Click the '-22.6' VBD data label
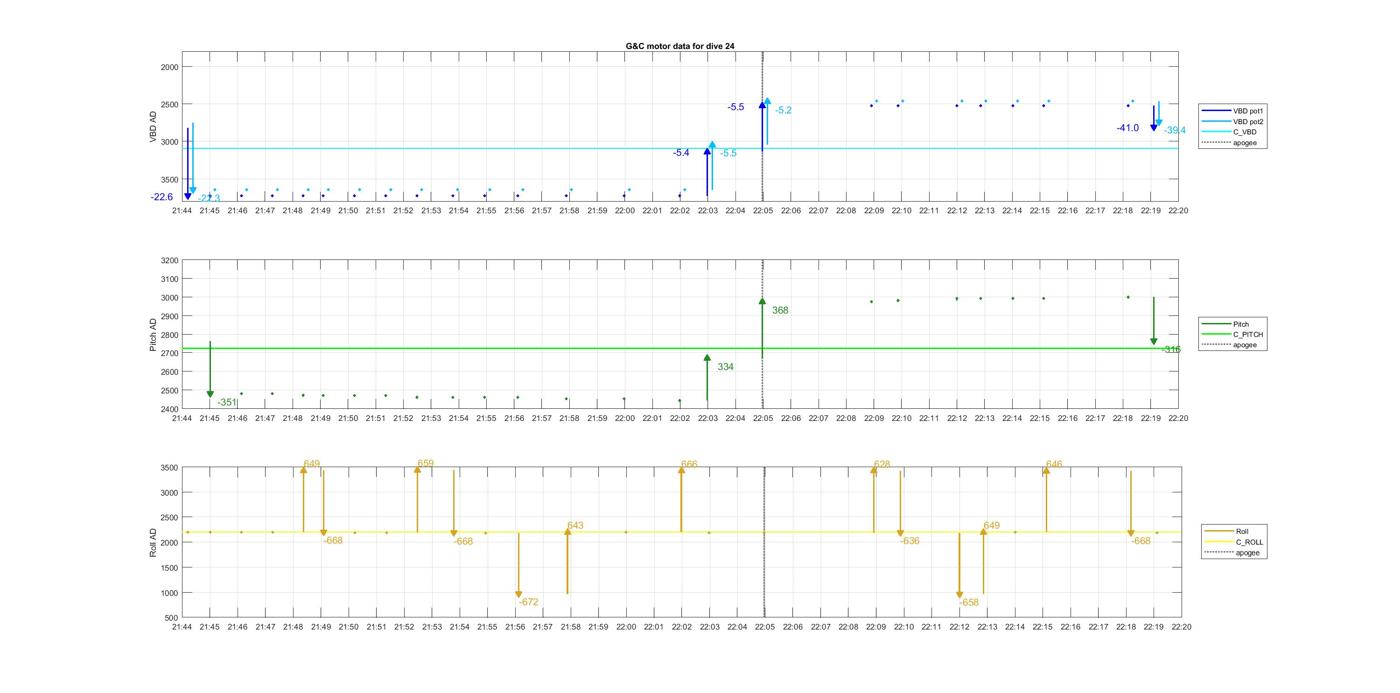Screen dimensions: 1400x693 [162, 197]
